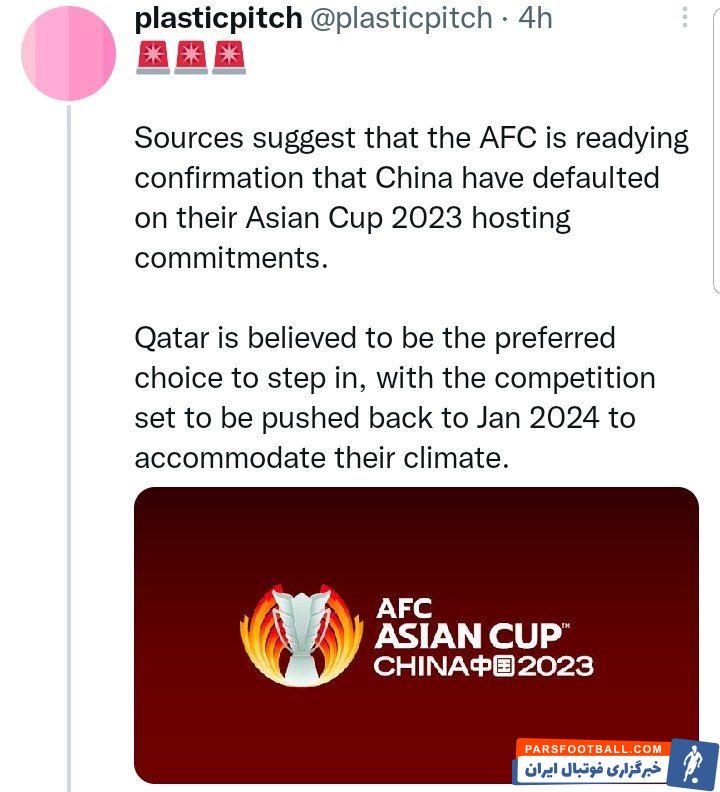
Task: Click the first red siren emoji
Action: click(x=153, y=58)
